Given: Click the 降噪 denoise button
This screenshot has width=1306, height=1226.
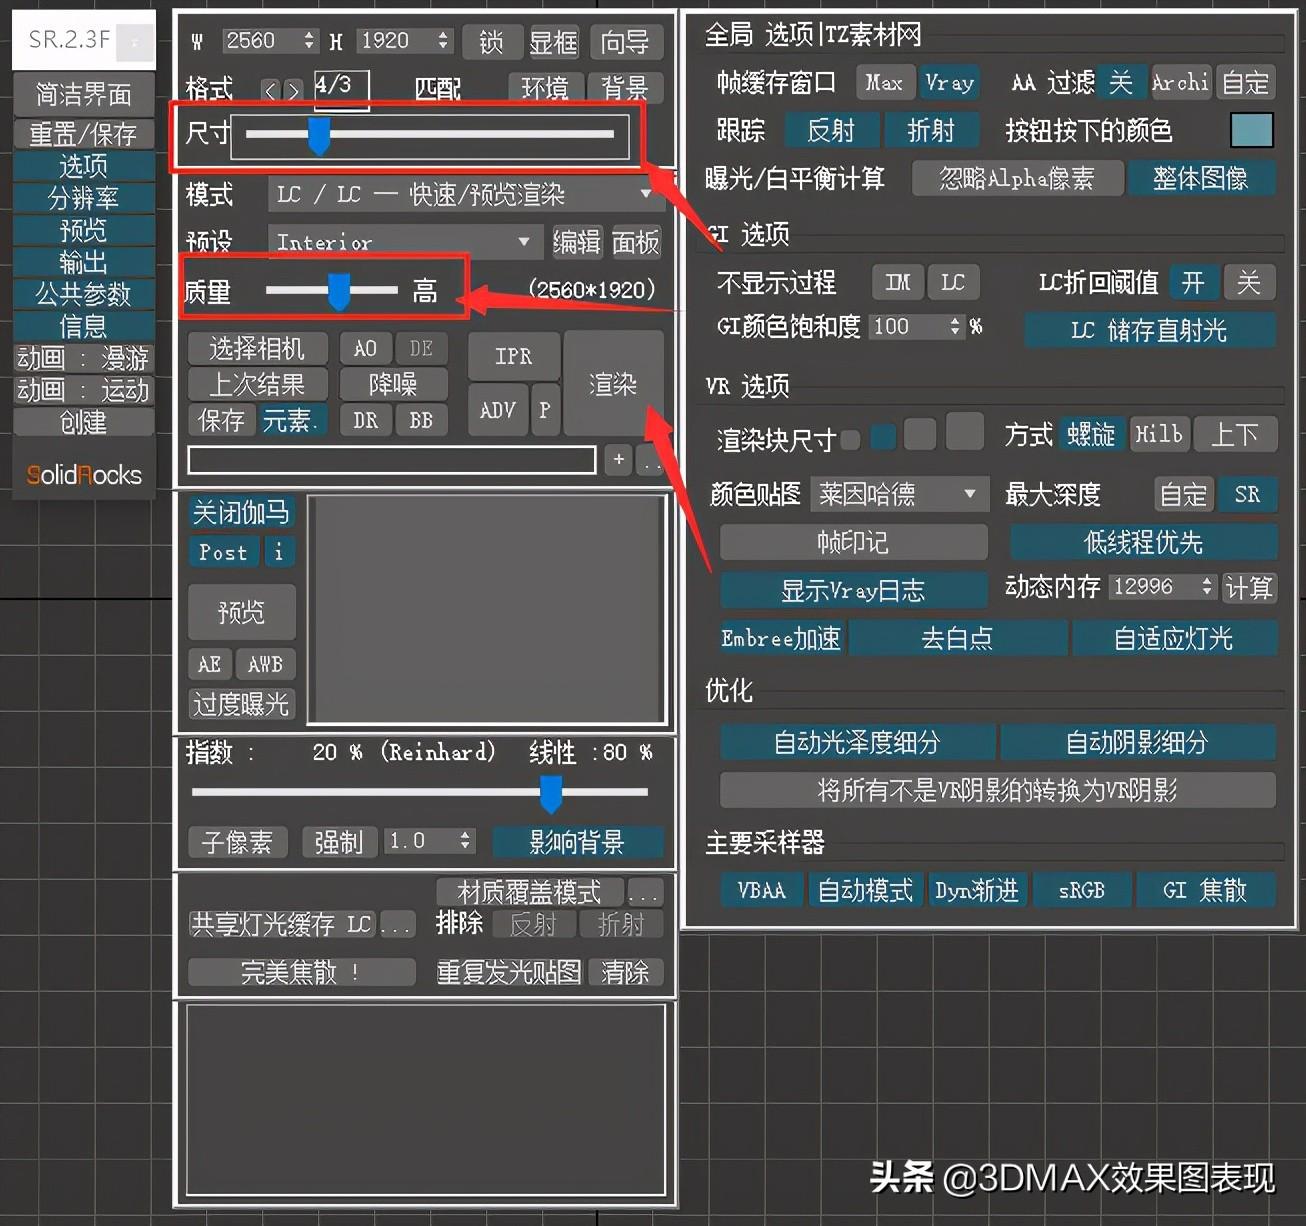Looking at the screenshot, I should pos(393,384).
